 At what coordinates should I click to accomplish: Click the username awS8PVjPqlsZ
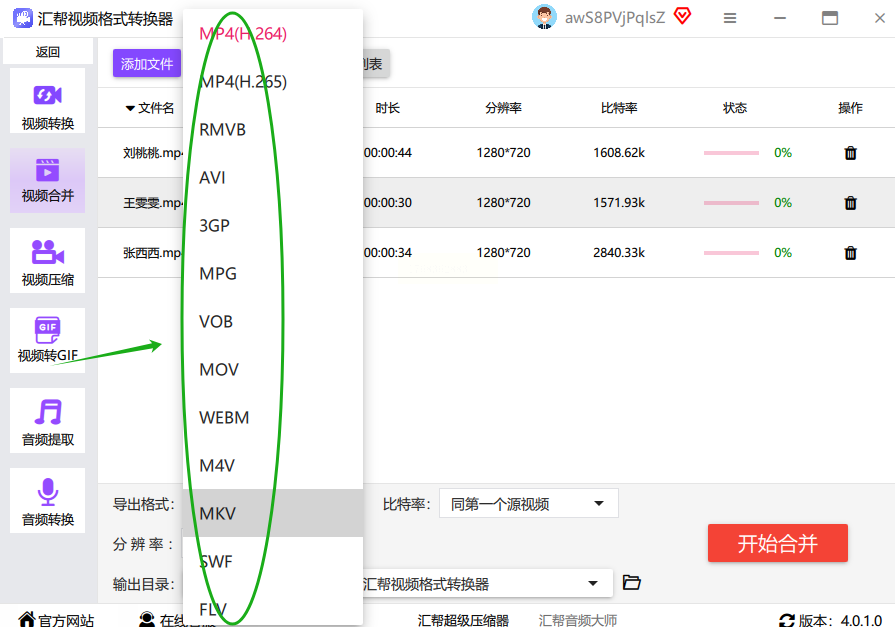(615, 18)
